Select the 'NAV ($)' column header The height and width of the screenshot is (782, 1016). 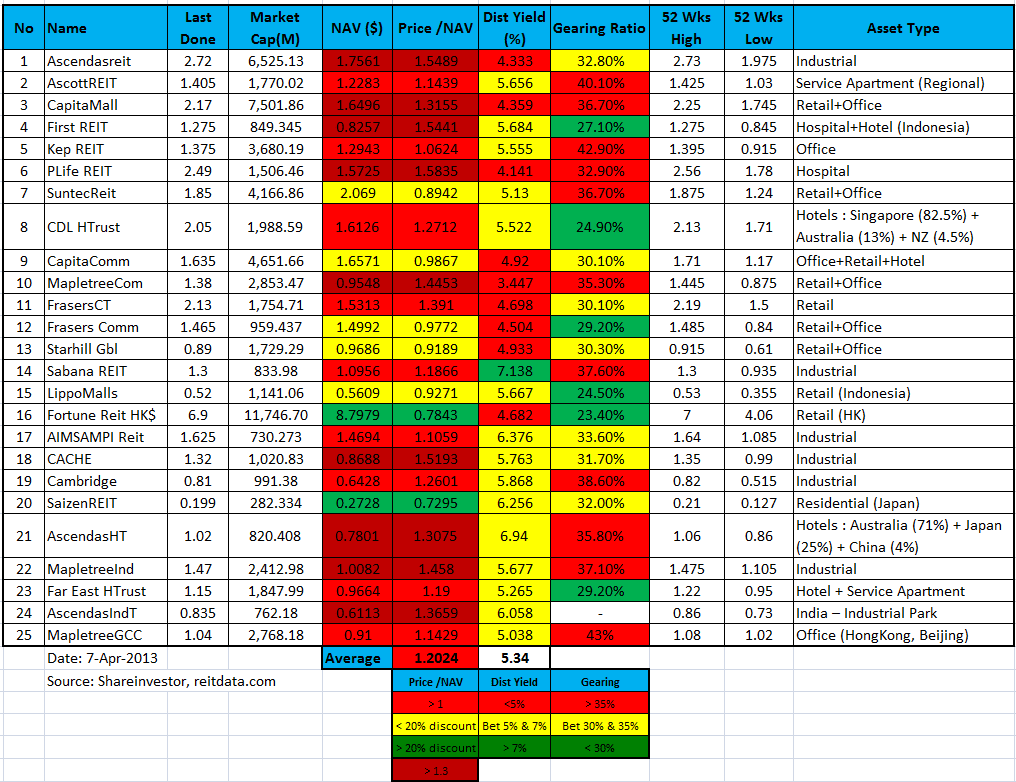click(x=357, y=28)
